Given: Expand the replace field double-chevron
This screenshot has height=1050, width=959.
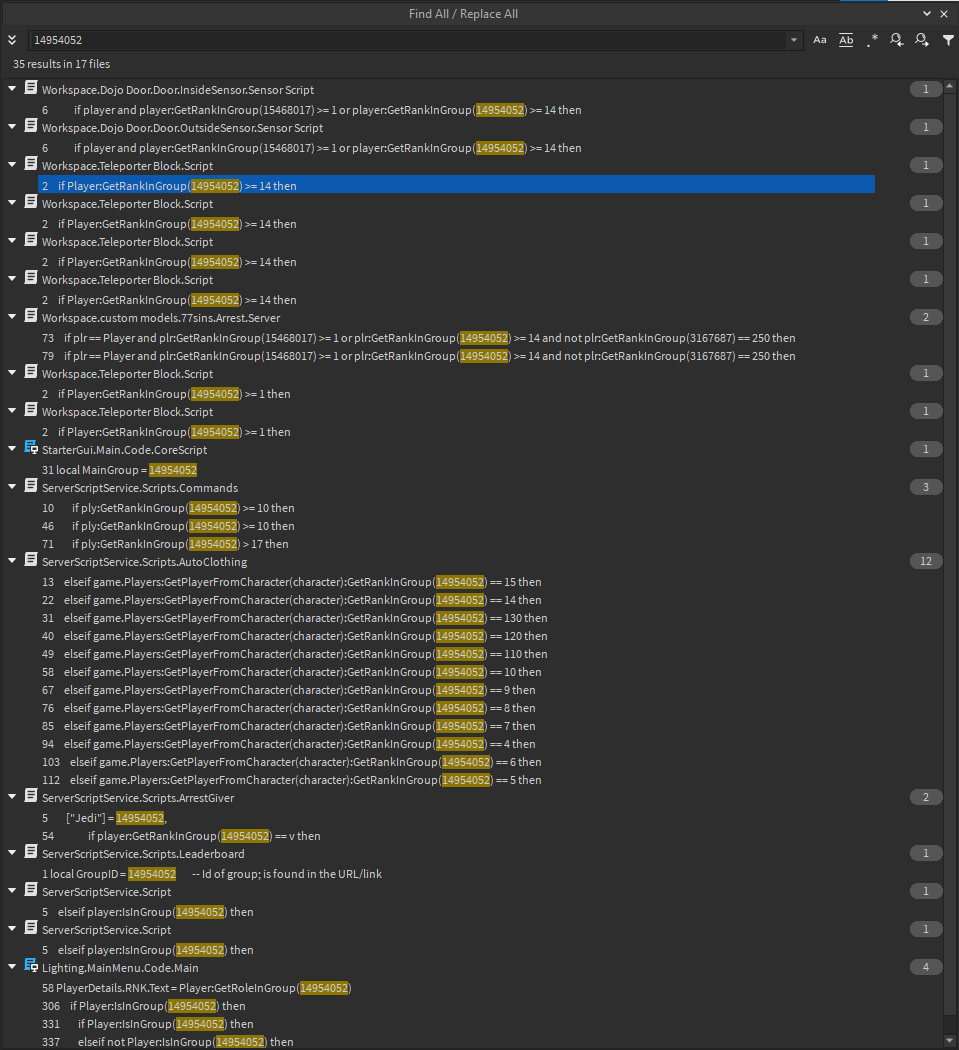Looking at the screenshot, I should [x=12, y=40].
